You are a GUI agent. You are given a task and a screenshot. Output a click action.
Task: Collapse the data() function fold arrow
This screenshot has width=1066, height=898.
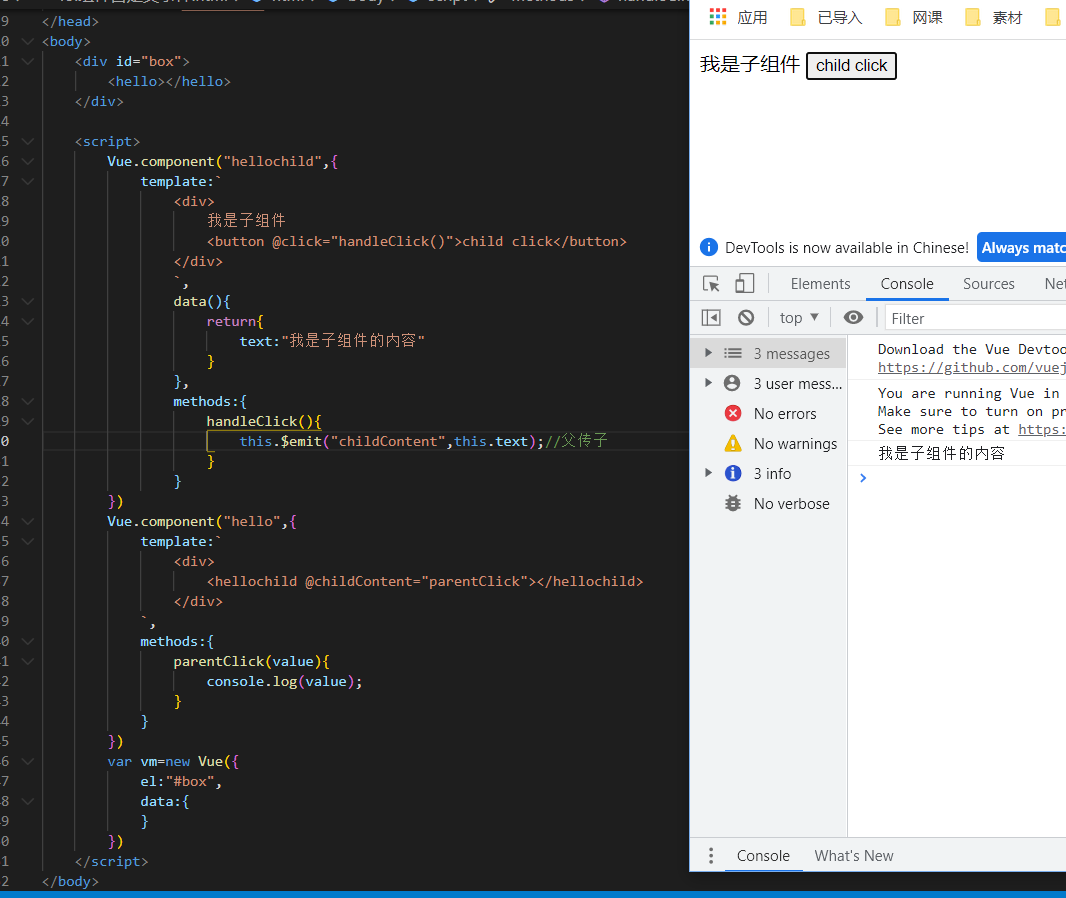(x=28, y=301)
